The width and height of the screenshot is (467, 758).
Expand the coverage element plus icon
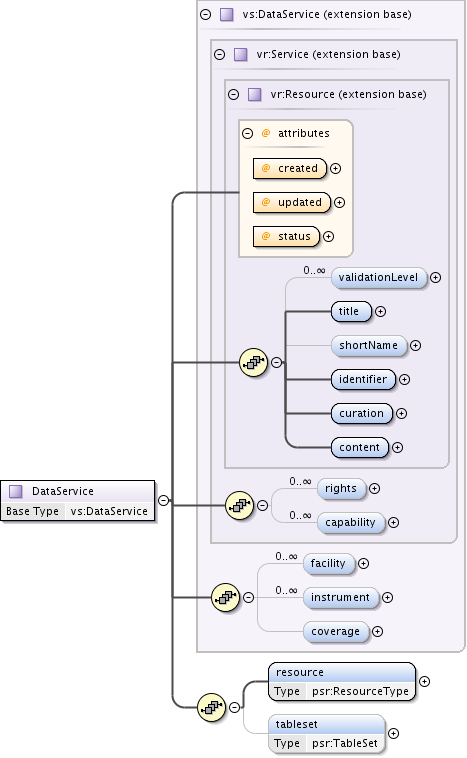click(378, 631)
